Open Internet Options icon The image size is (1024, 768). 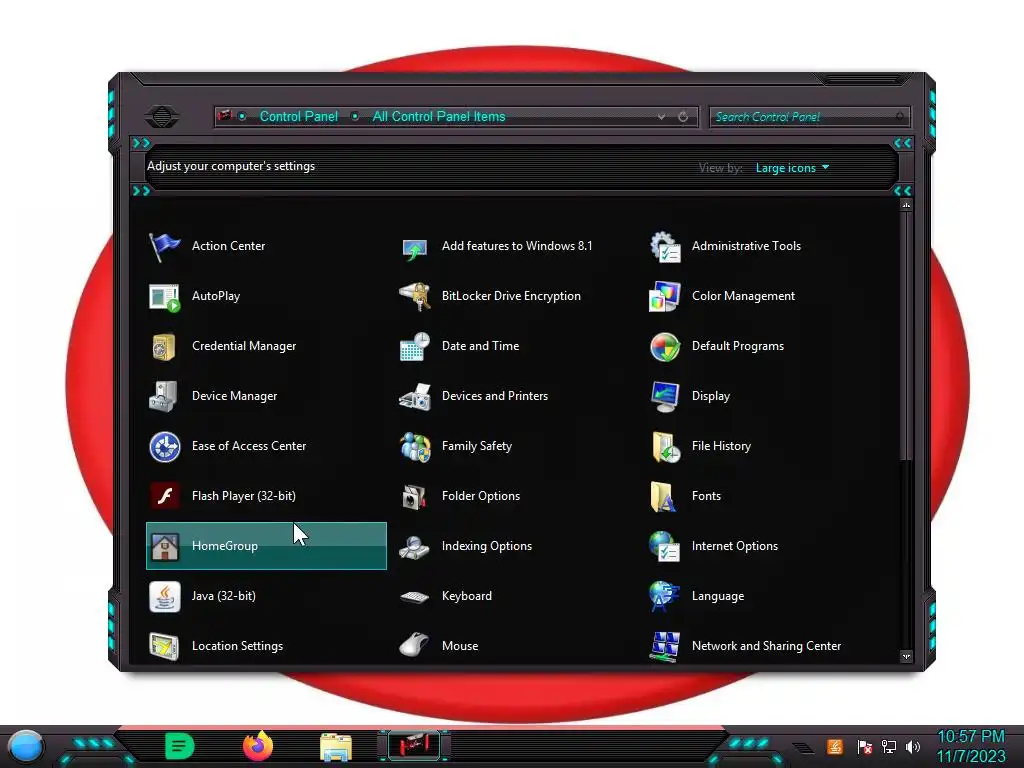click(x=665, y=547)
